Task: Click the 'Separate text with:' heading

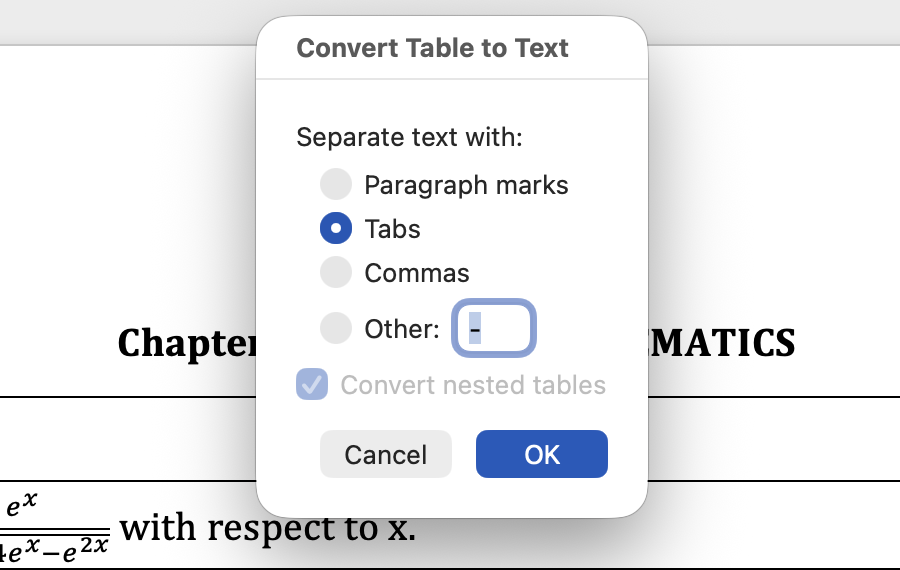Action: (x=410, y=137)
